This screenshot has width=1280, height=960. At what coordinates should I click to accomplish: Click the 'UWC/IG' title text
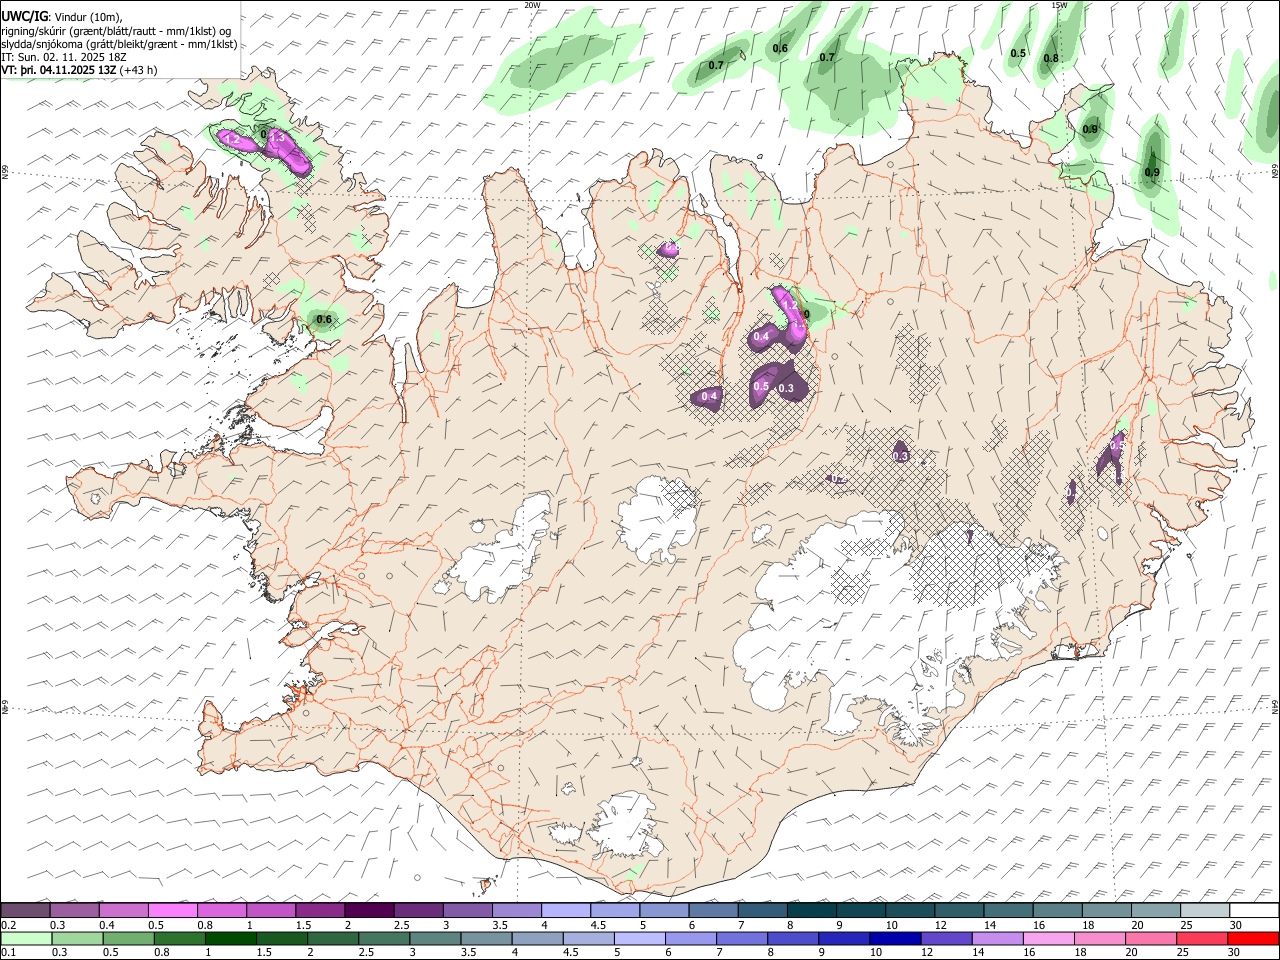tap(24, 16)
